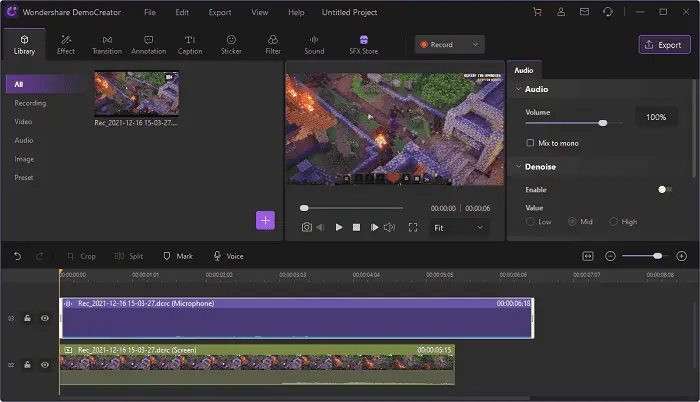
Task: Select Mid denoise value
Action: coord(572,222)
